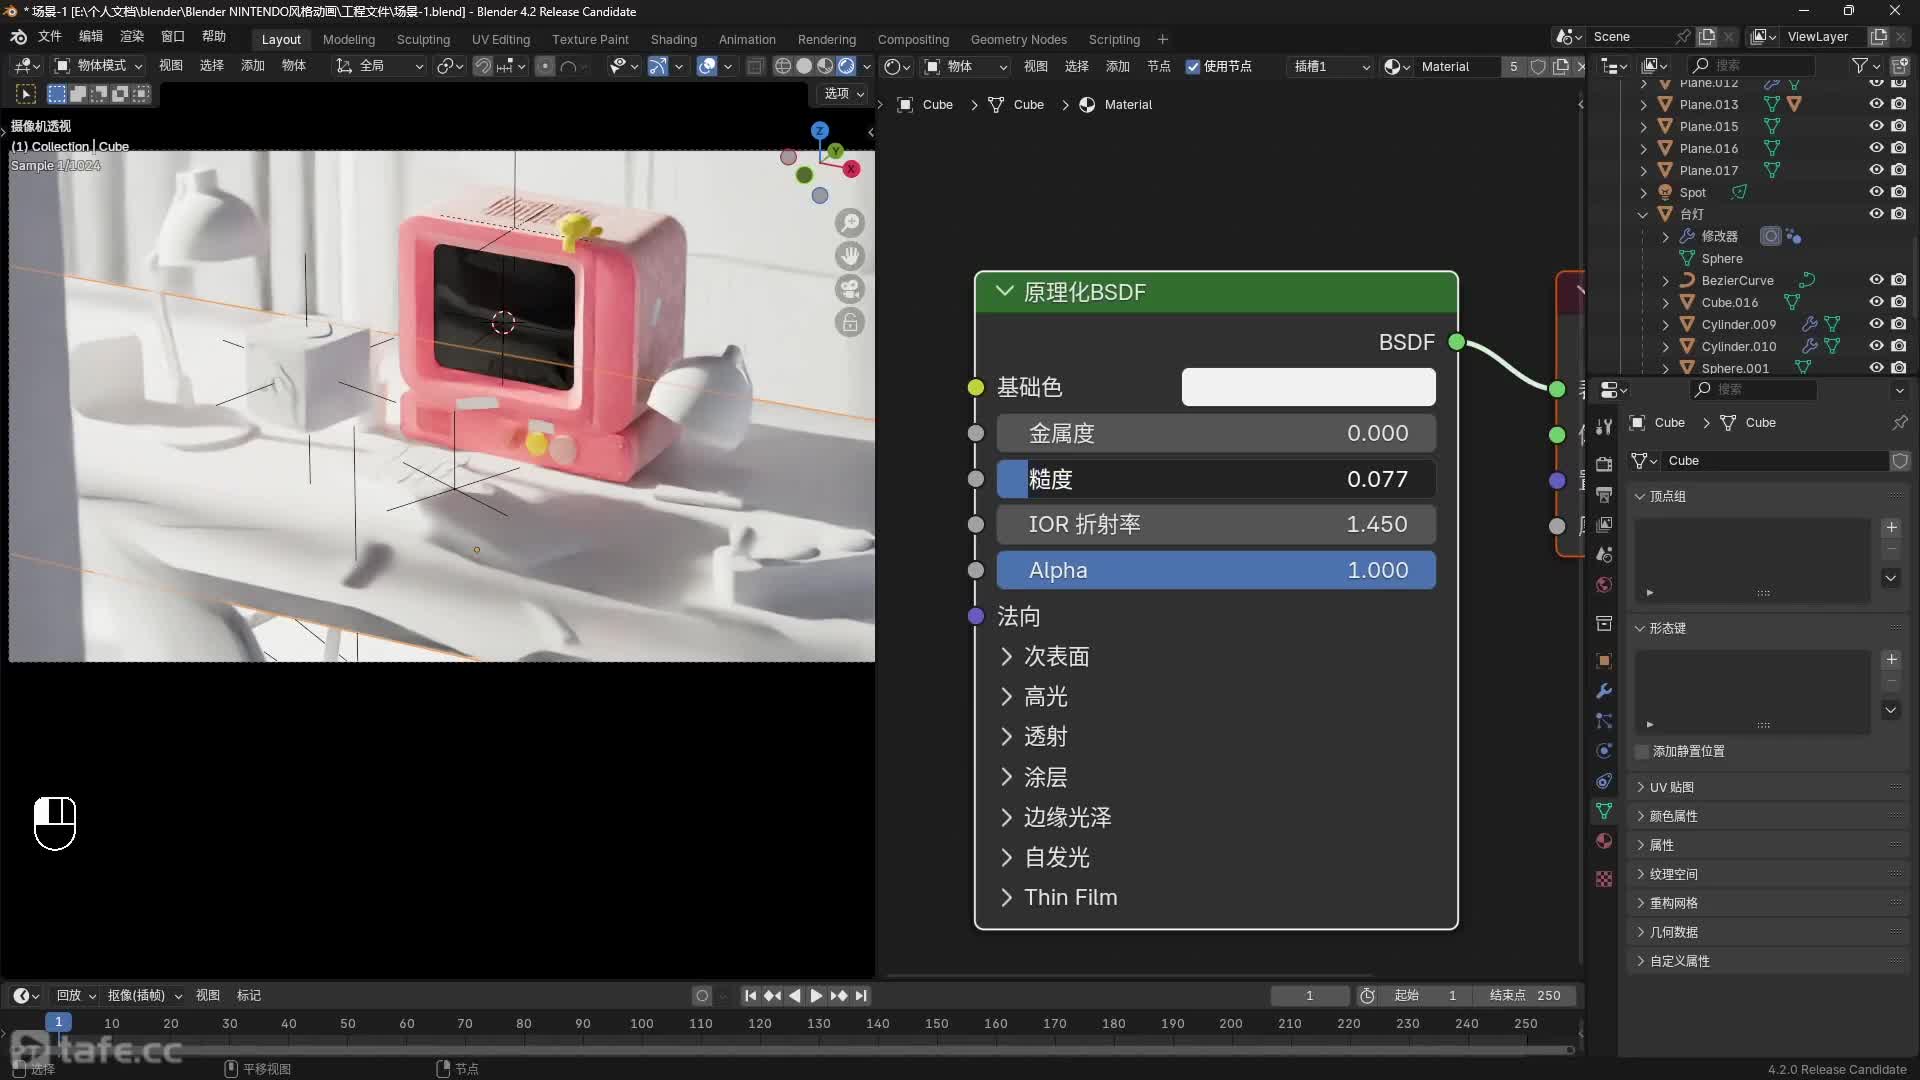Open the Render properties tab
Viewport: 1920px width, 1080px height.
[1604, 464]
